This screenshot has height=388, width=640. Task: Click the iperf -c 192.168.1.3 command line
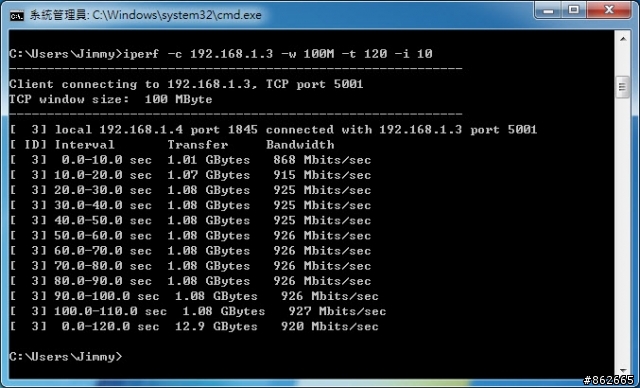(221, 54)
